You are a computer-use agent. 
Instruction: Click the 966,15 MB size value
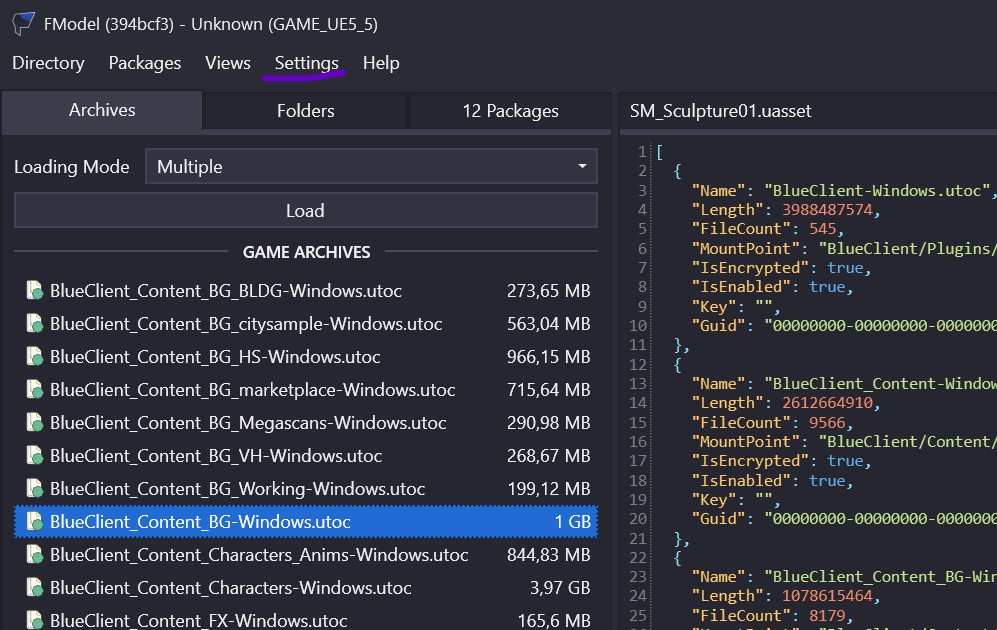549,357
